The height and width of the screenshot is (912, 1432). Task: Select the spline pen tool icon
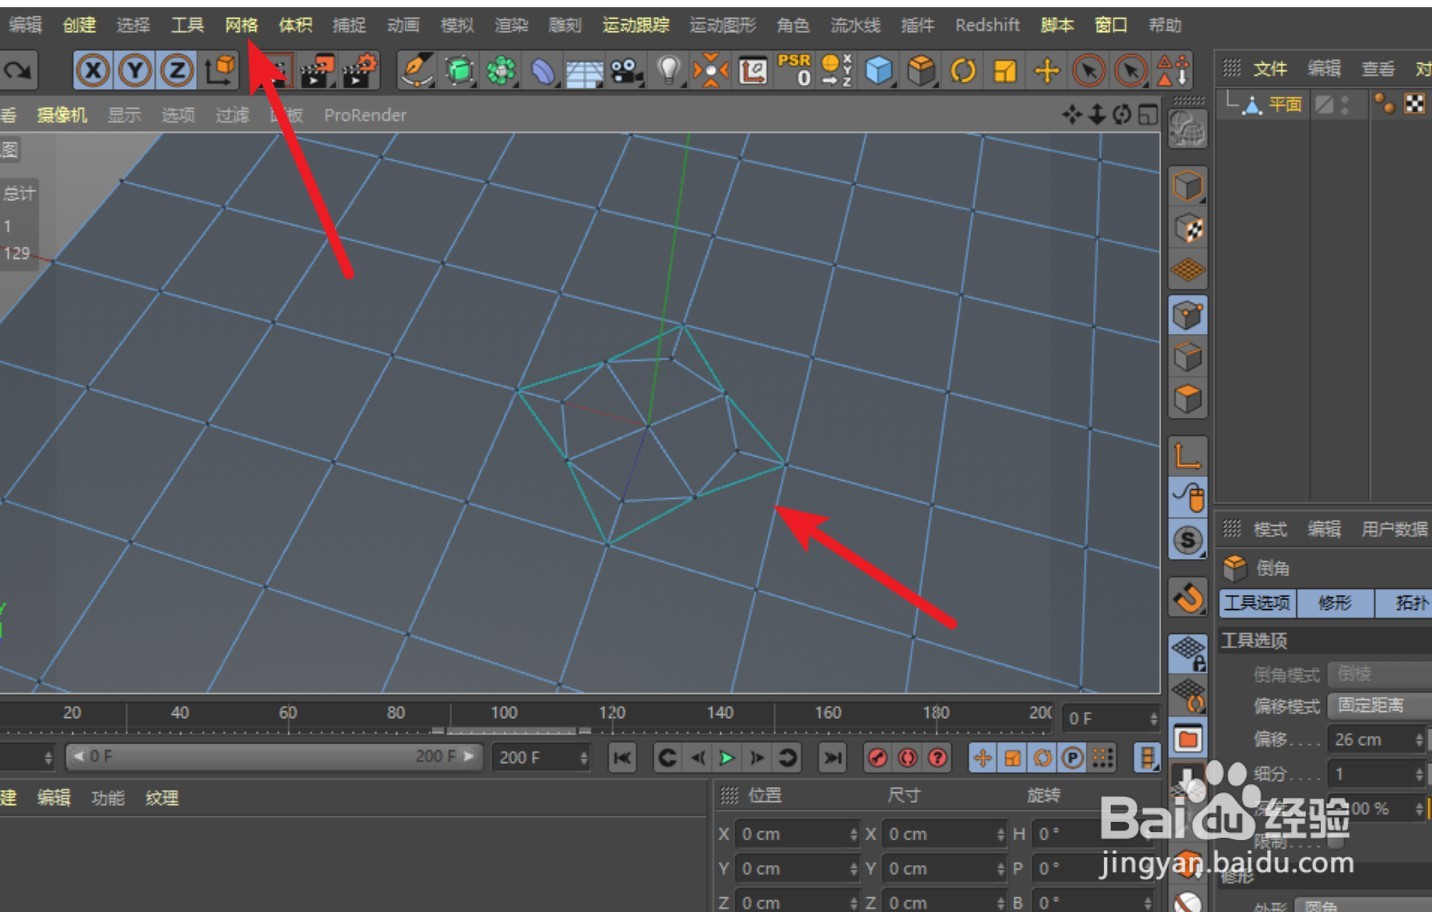[416, 70]
